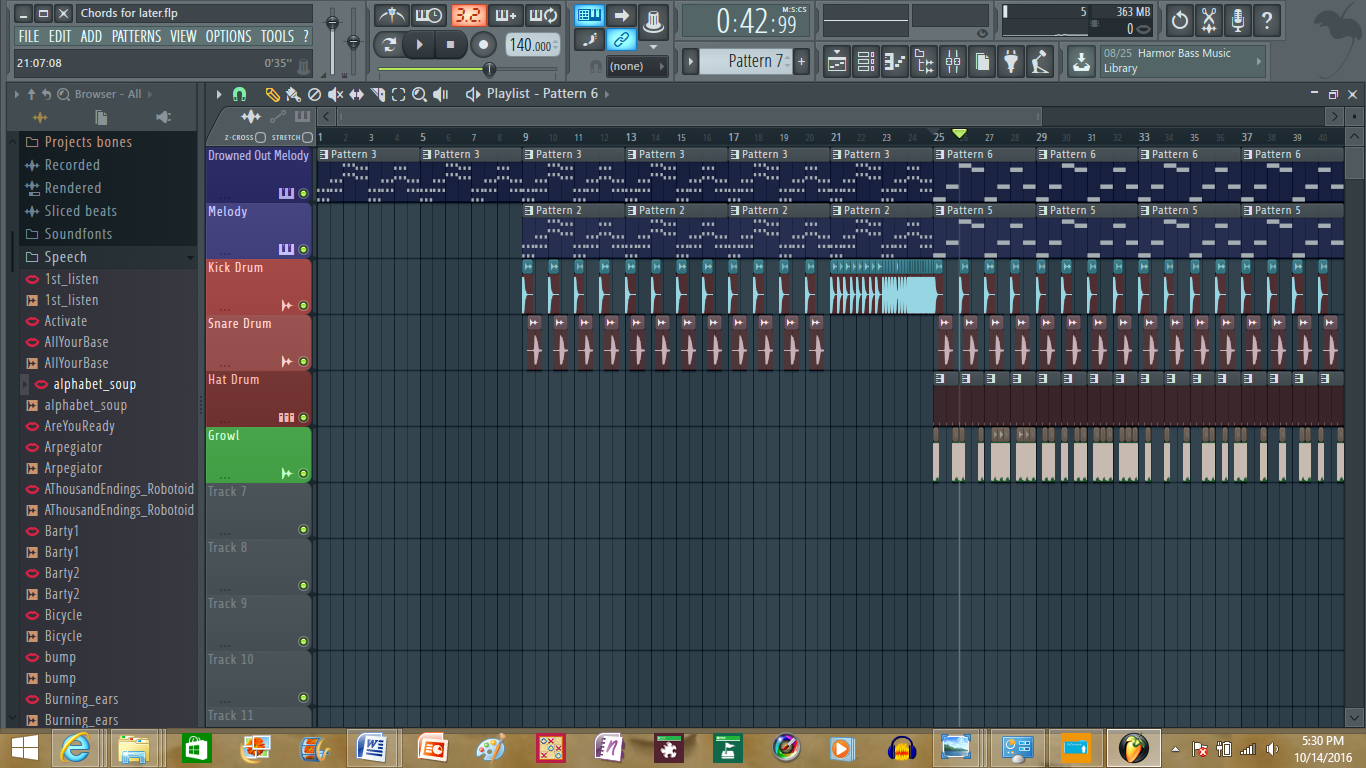Click the project copy pages icon
The height and width of the screenshot is (768, 1366).
point(982,62)
